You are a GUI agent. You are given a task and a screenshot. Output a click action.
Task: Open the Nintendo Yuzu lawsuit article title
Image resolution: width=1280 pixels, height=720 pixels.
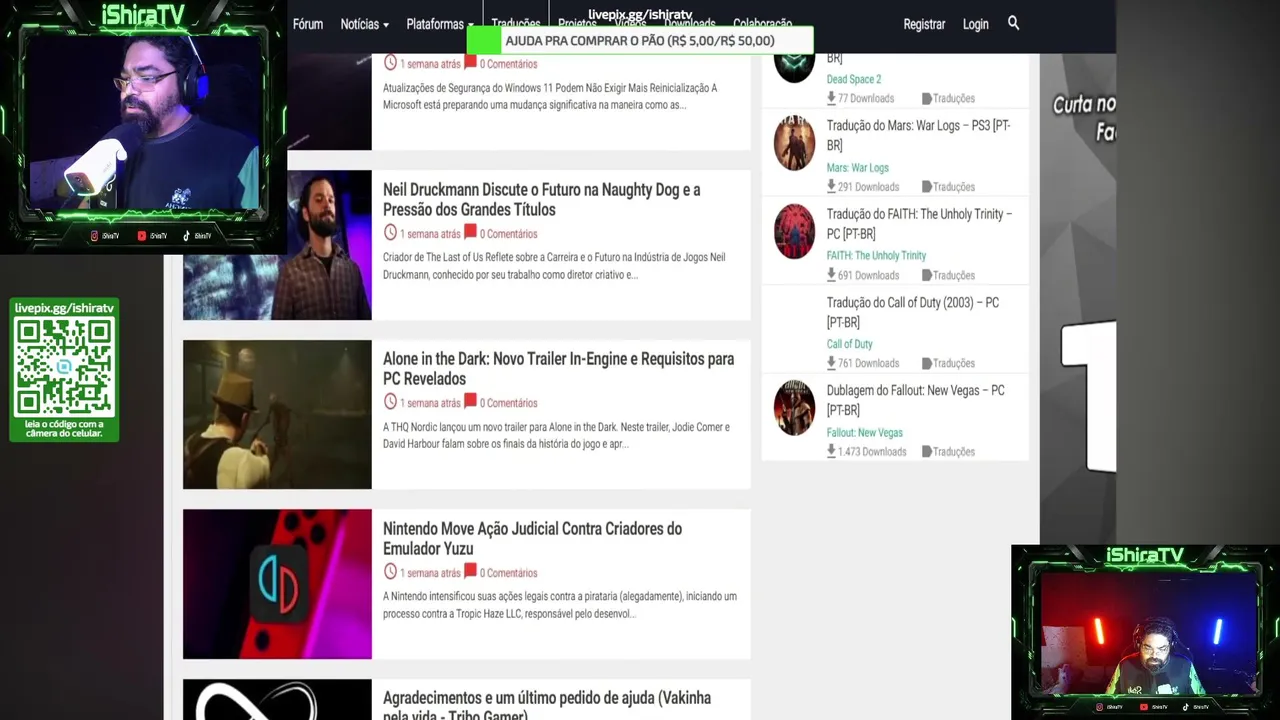[532, 539]
